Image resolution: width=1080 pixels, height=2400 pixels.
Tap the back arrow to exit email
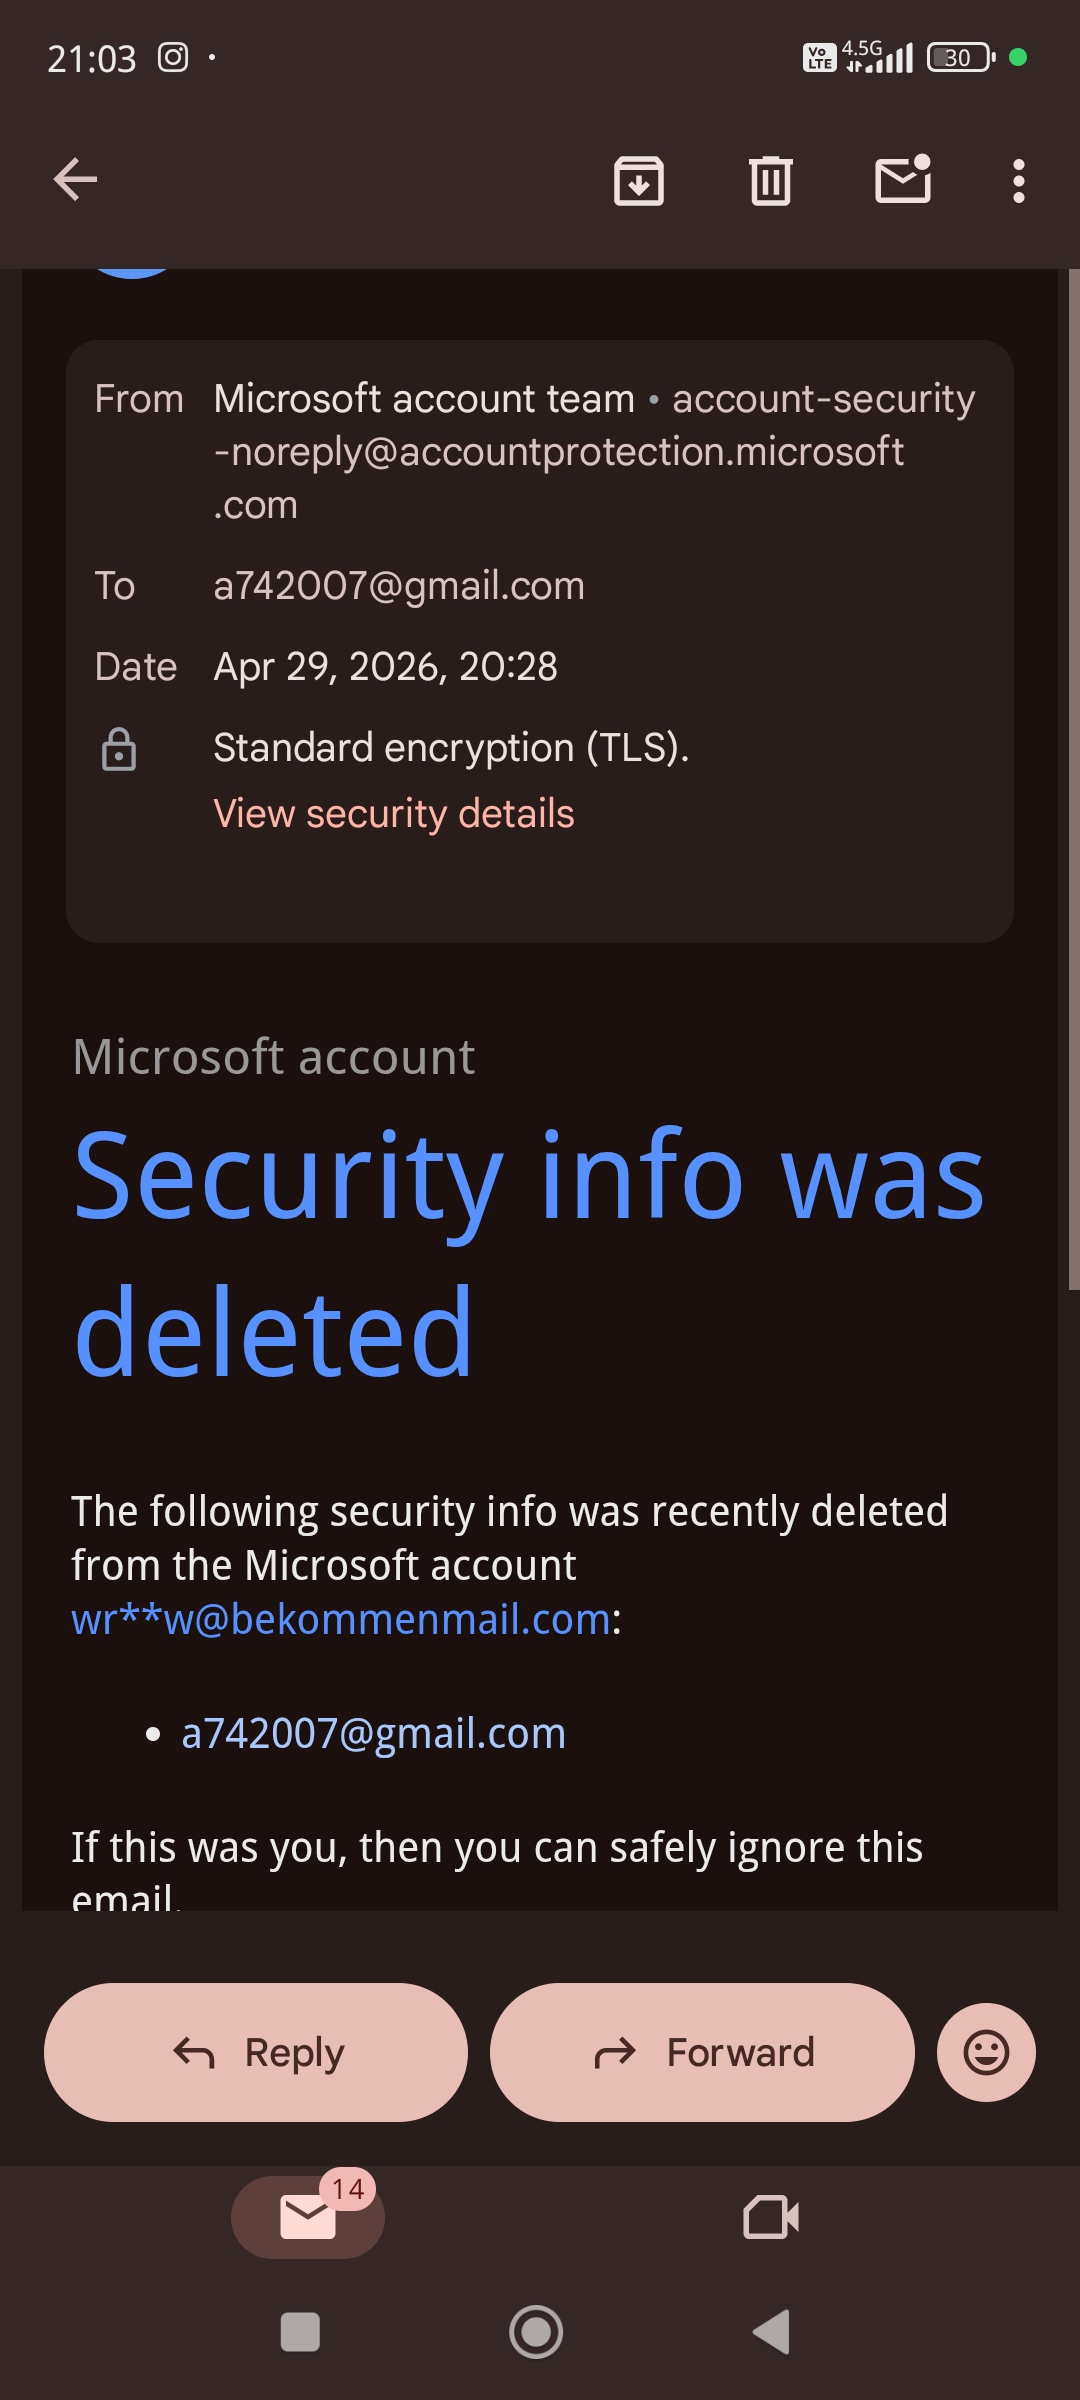tap(75, 180)
